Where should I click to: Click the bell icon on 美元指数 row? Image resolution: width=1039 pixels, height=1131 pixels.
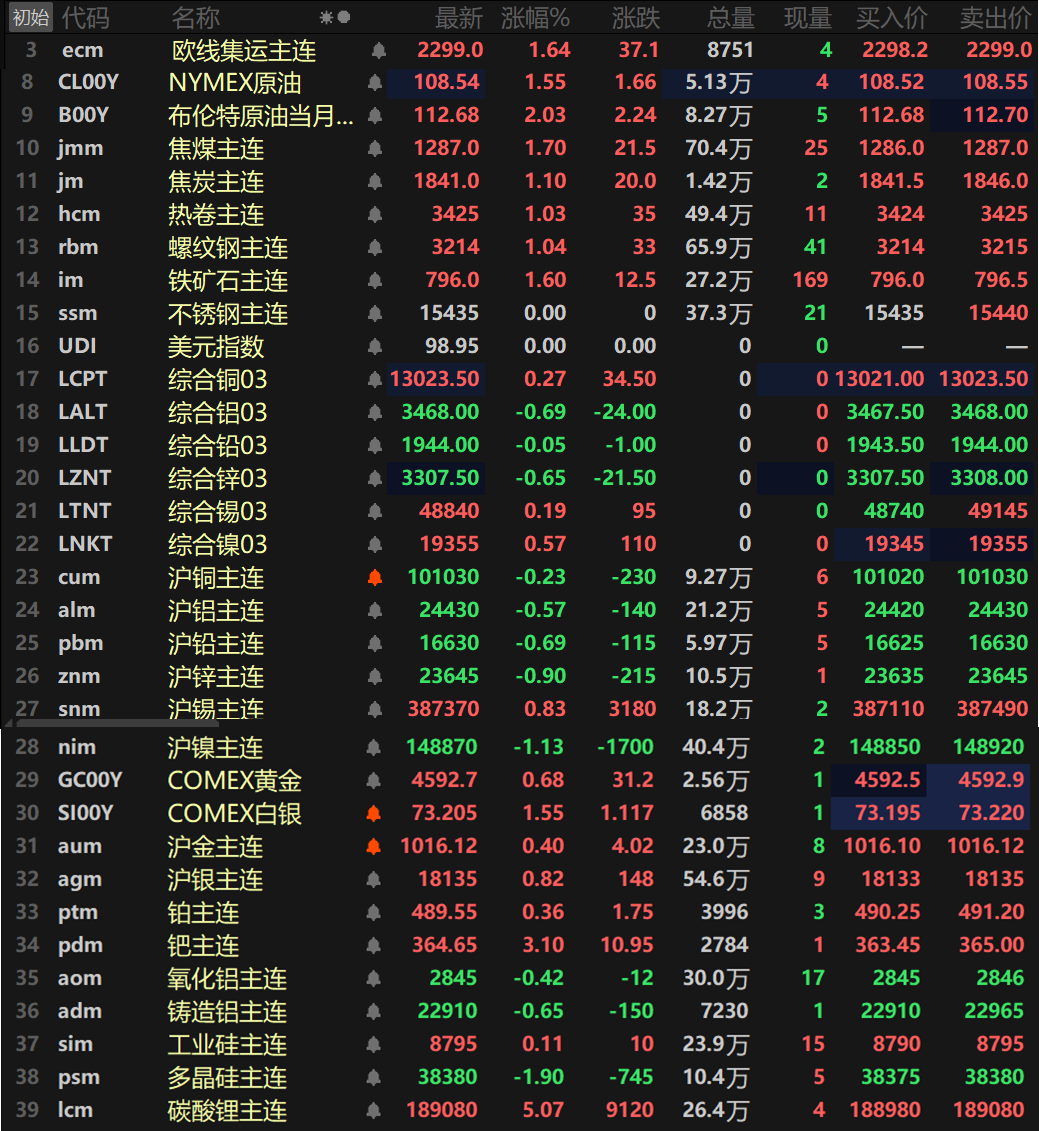click(x=375, y=347)
